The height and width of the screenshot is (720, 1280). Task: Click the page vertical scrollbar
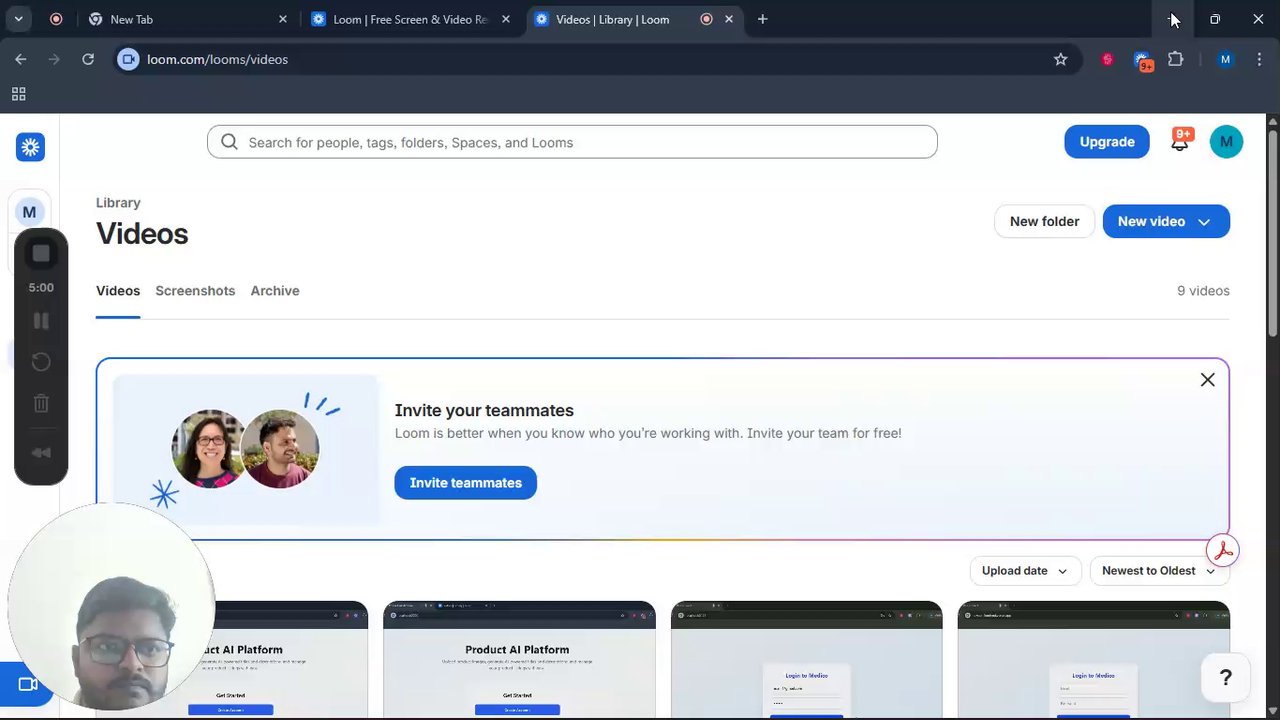(x=1272, y=232)
